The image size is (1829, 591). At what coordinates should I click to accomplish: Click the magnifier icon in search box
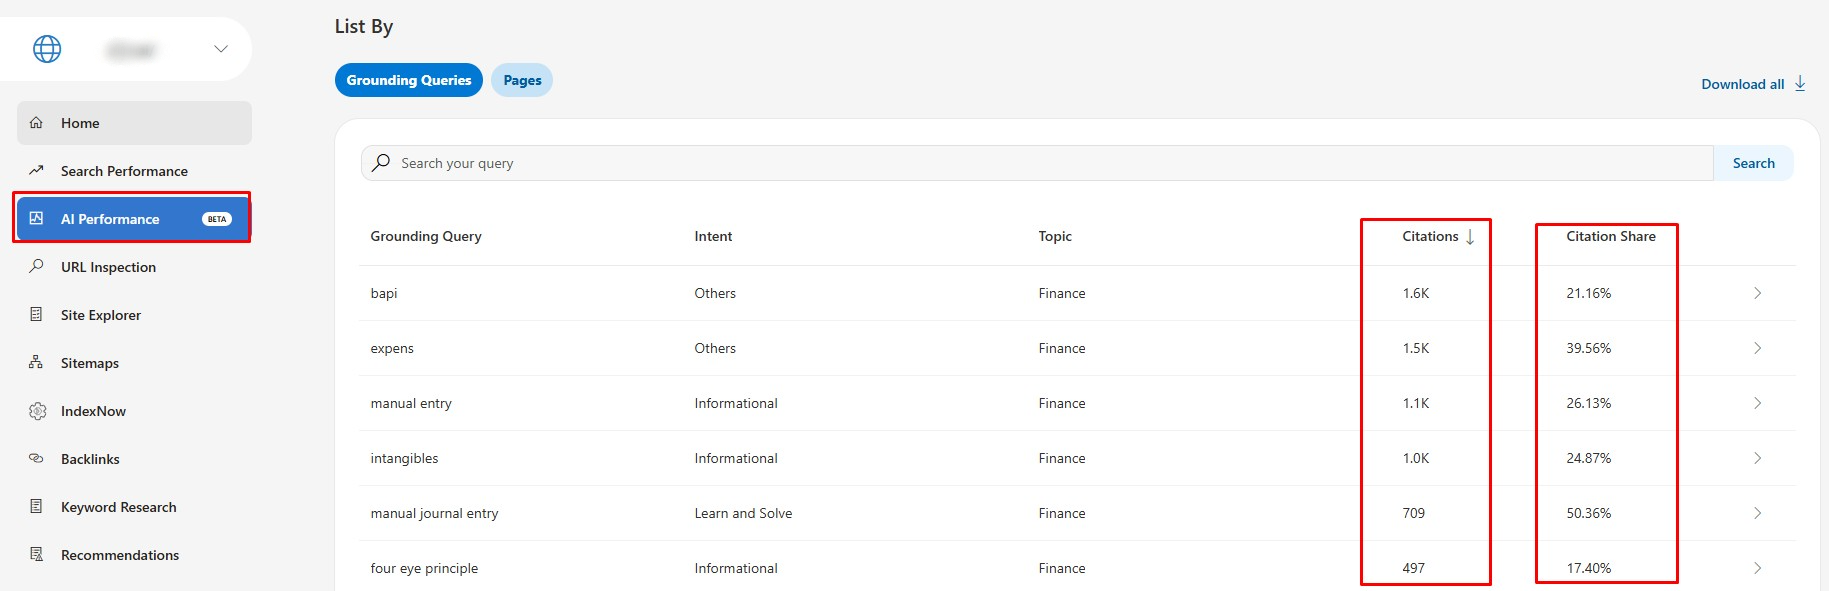[x=381, y=162]
